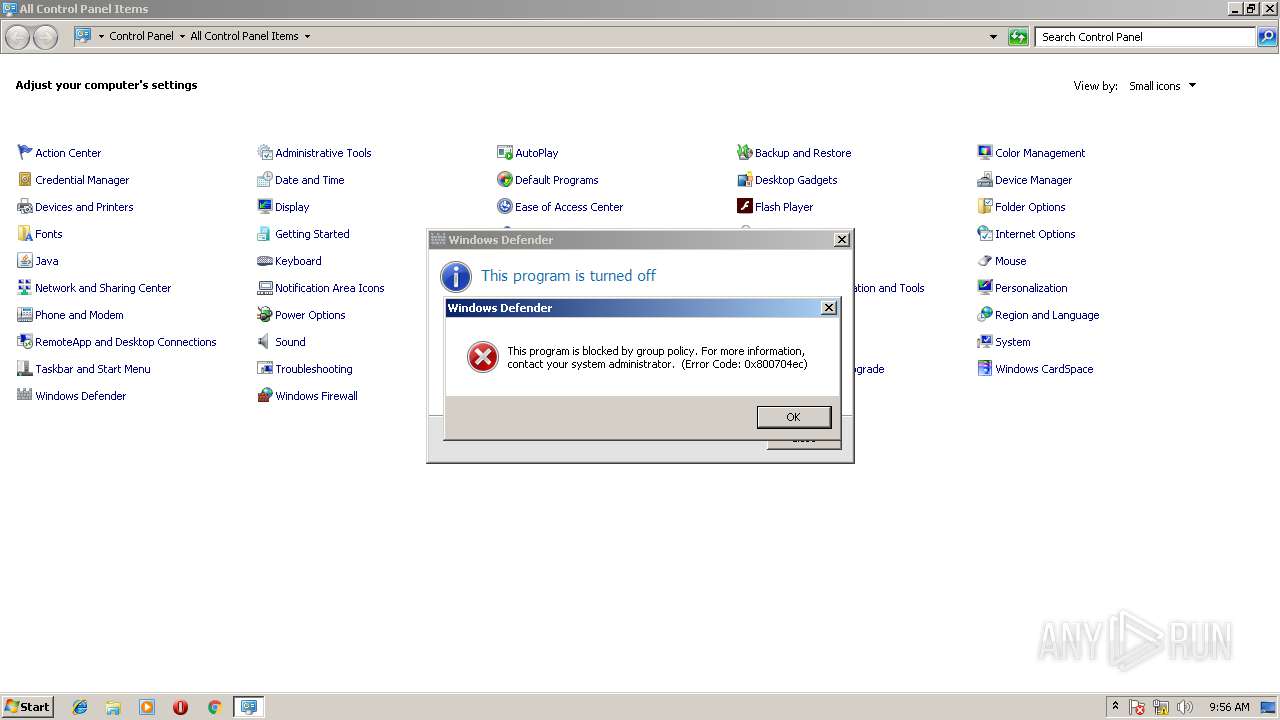Launch Internet Explorer from the taskbar
The image size is (1280, 720).
pyautogui.click(x=80, y=707)
